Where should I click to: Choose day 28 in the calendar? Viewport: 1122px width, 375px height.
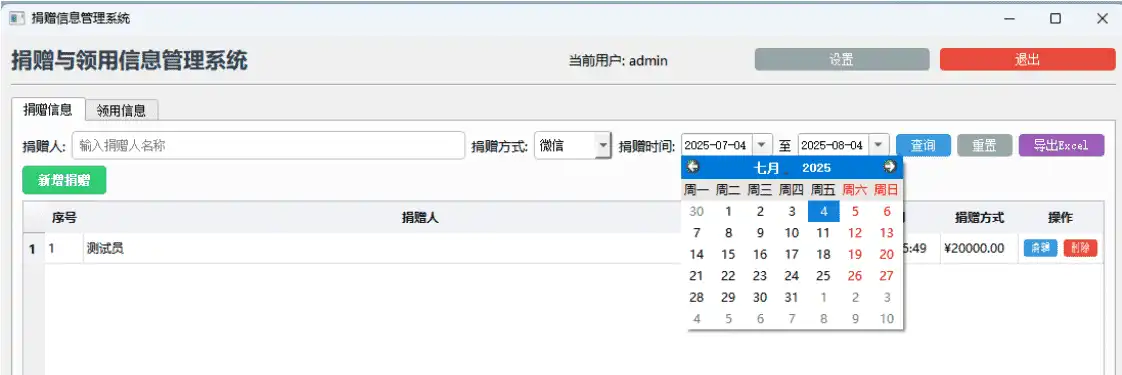(696, 297)
